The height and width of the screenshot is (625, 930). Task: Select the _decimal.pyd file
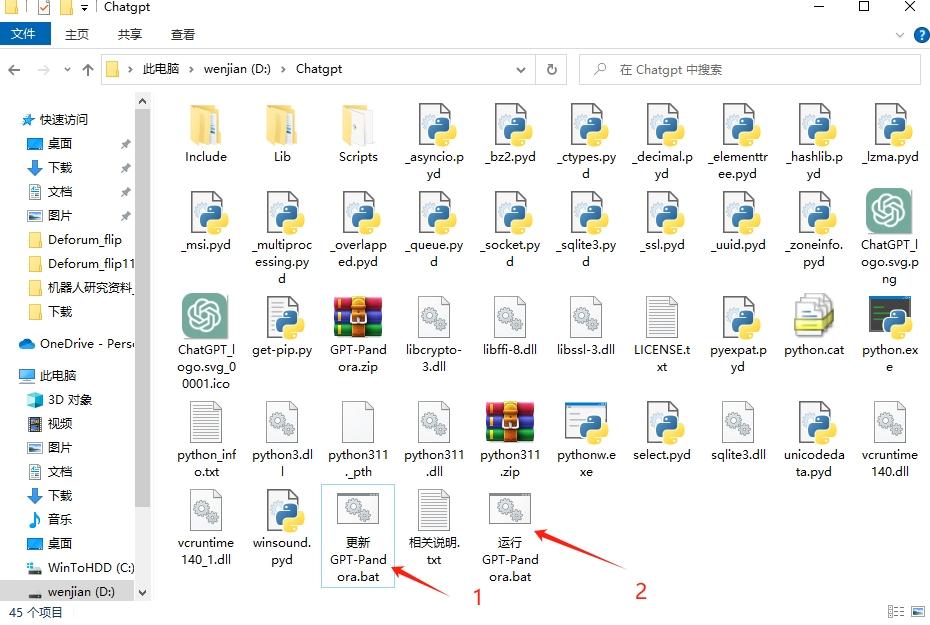point(662,141)
